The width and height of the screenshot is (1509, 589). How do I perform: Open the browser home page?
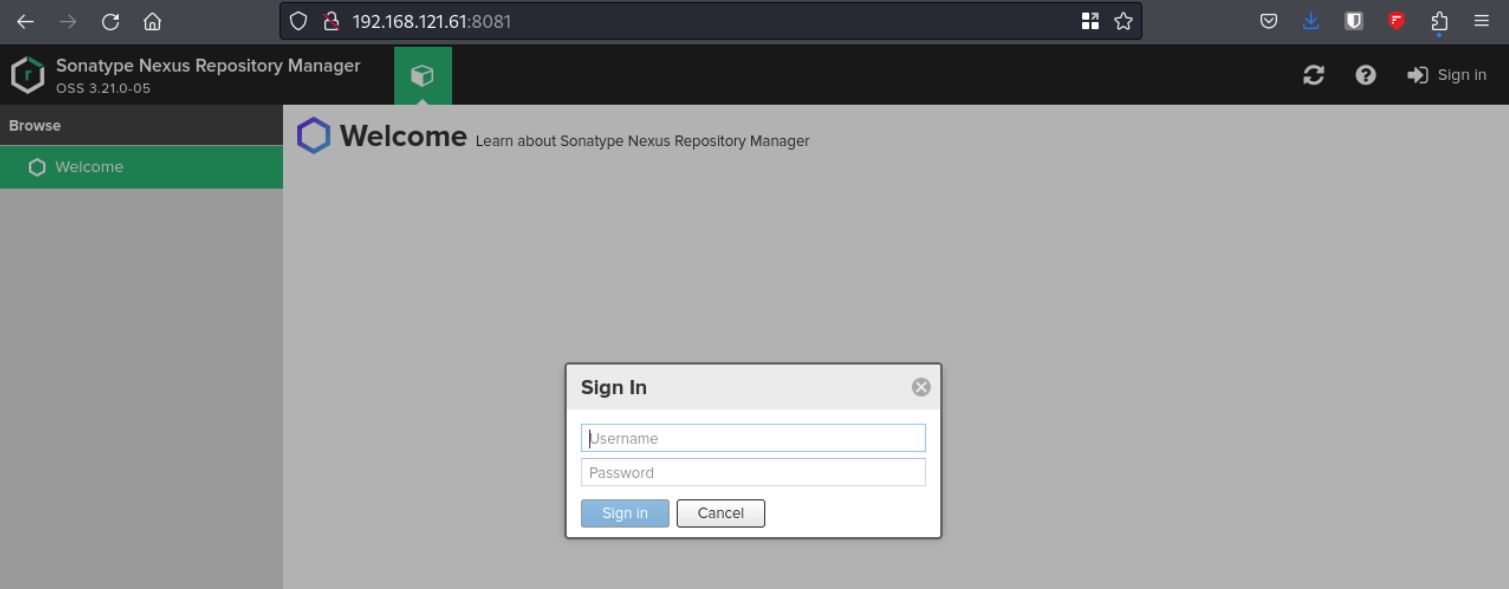[152, 21]
